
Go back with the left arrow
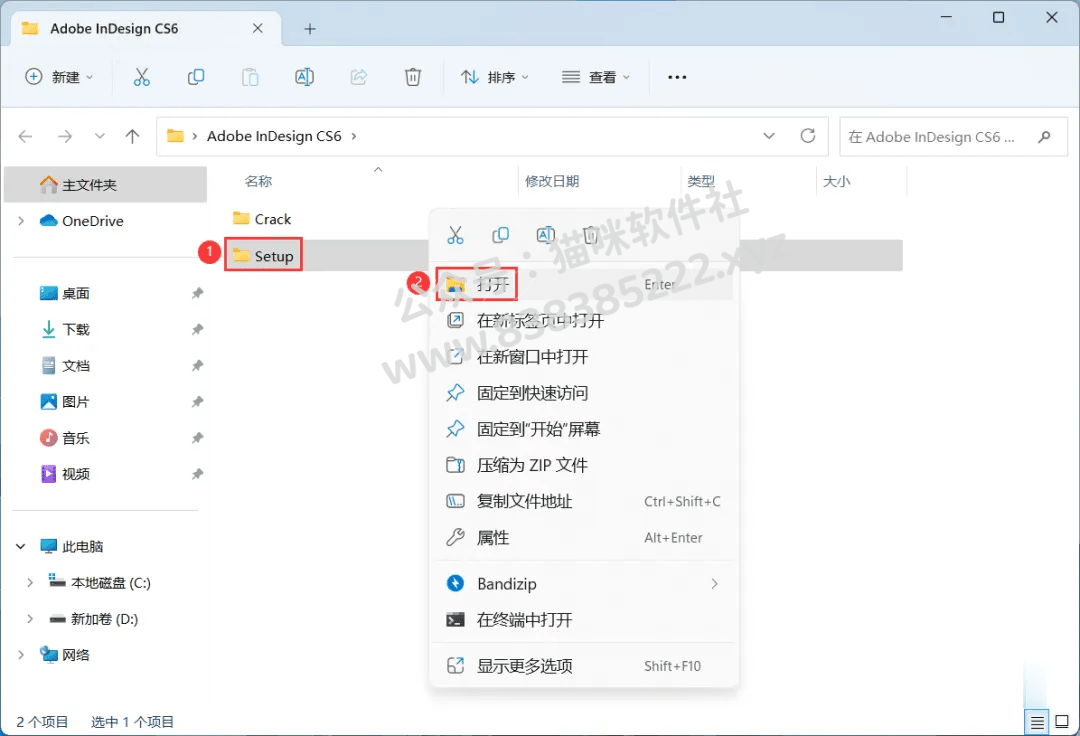(25, 136)
